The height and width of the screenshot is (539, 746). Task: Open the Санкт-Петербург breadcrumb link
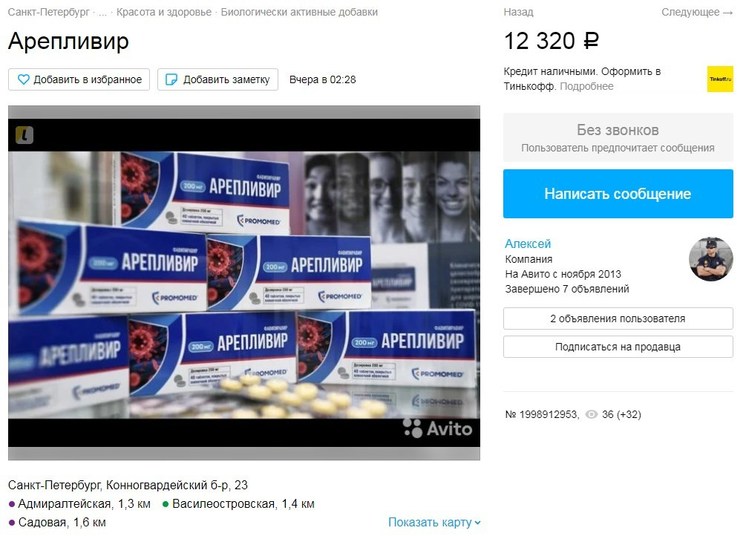(49, 12)
